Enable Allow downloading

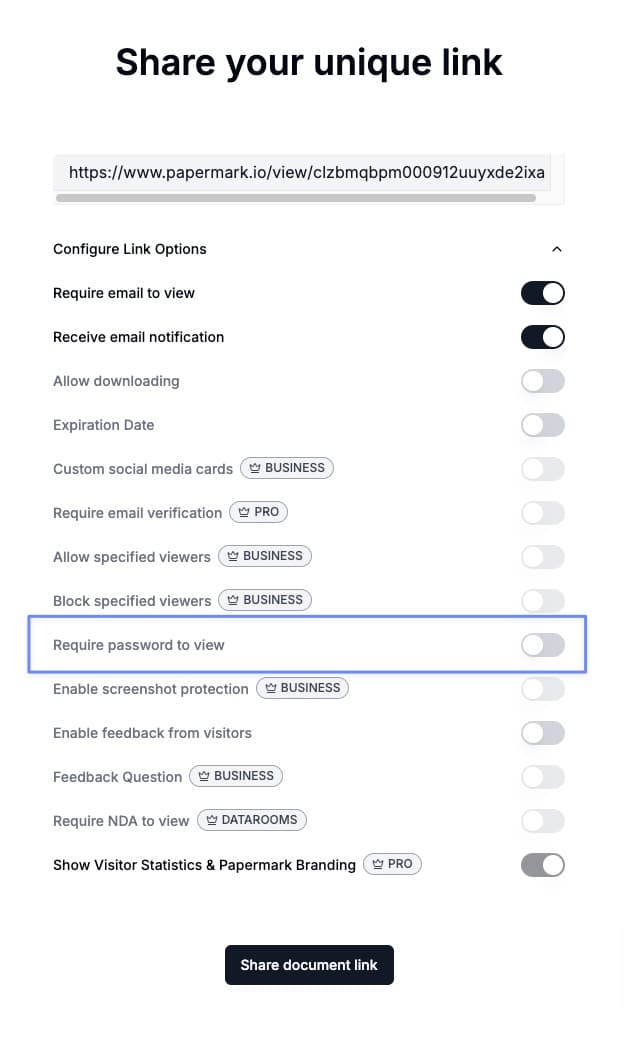click(543, 381)
